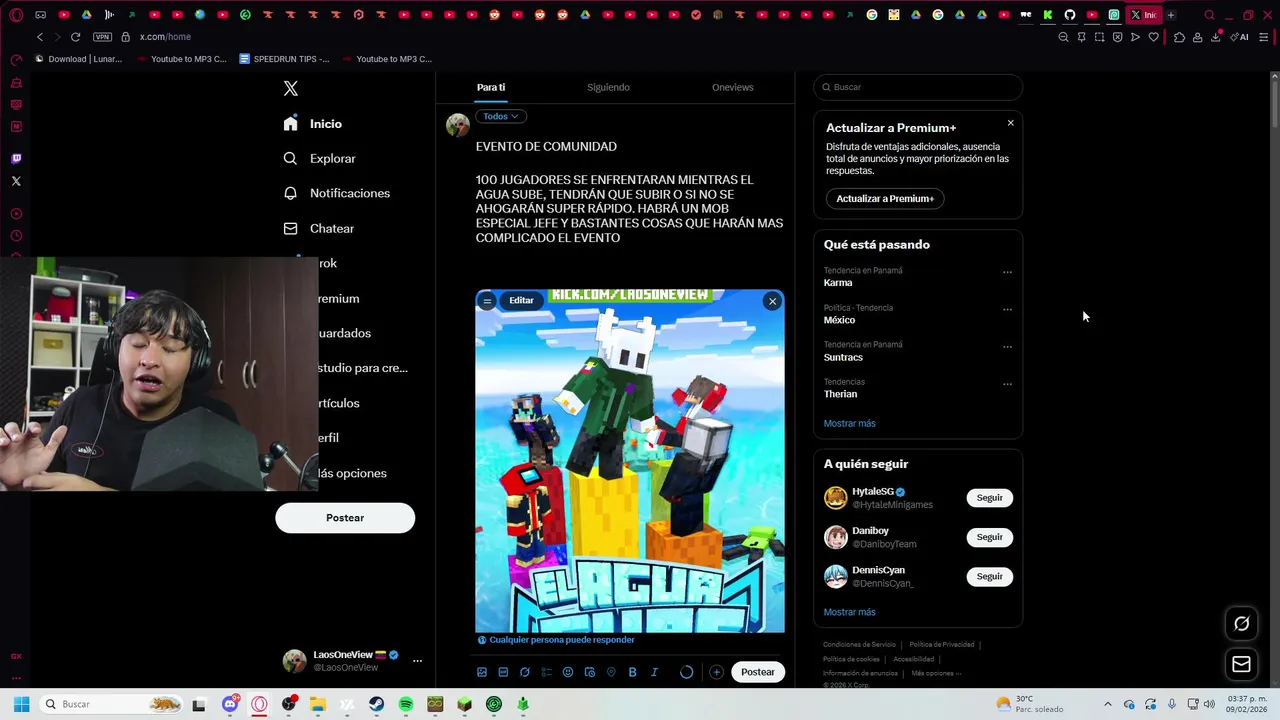Open Notificaciones in the sidebar
Viewport: 1280px width, 720px height.
point(337,193)
